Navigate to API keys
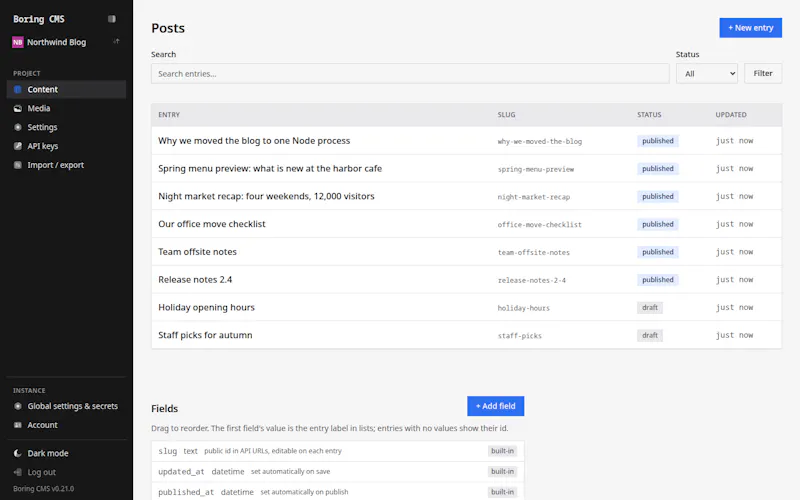This screenshot has height=500, width=800. point(66,146)
